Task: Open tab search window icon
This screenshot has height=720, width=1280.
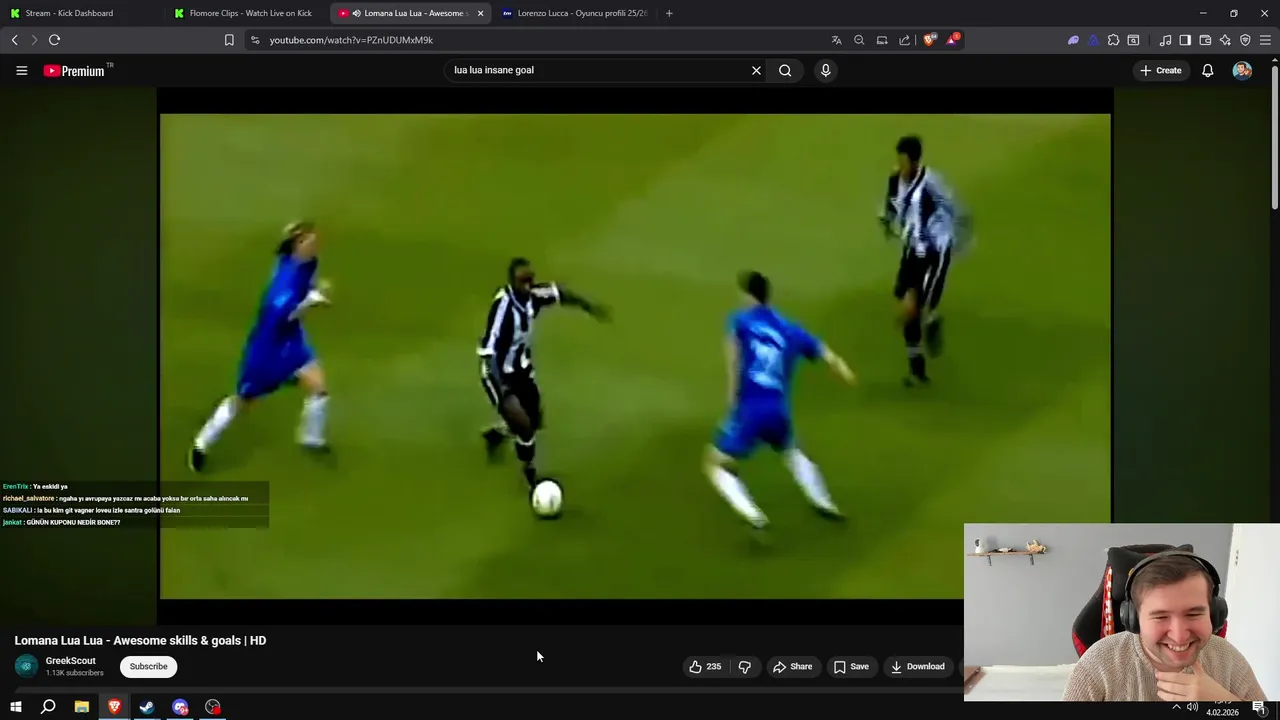Action: [1133, 40]
